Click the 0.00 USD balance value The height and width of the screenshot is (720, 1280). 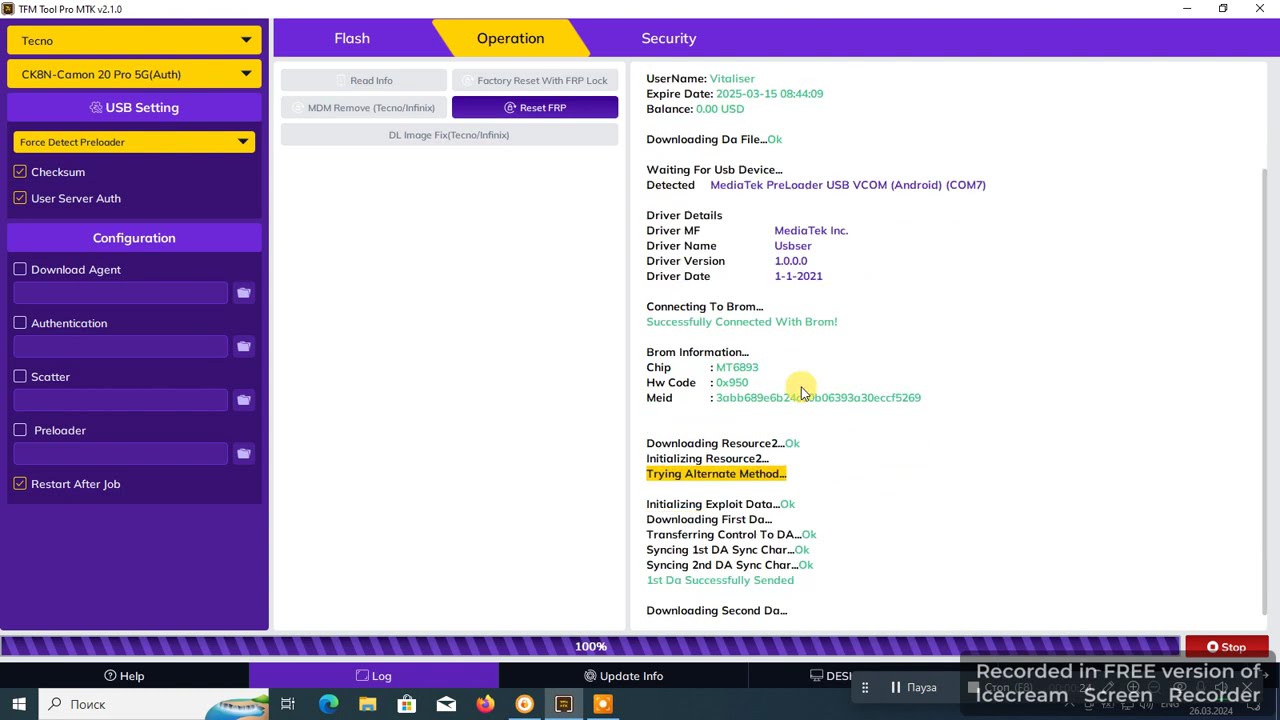click(720, 109)
